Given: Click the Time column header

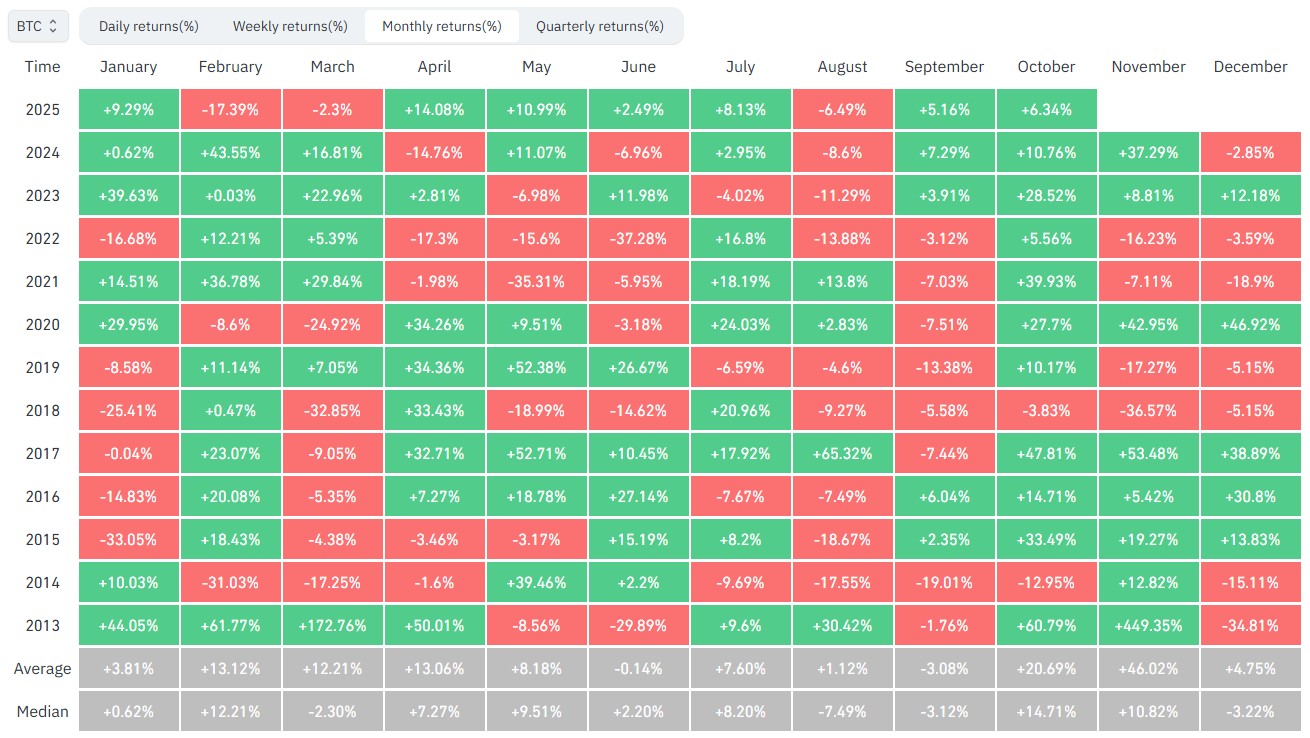Looking at the screenshot, I should [42, 67].
